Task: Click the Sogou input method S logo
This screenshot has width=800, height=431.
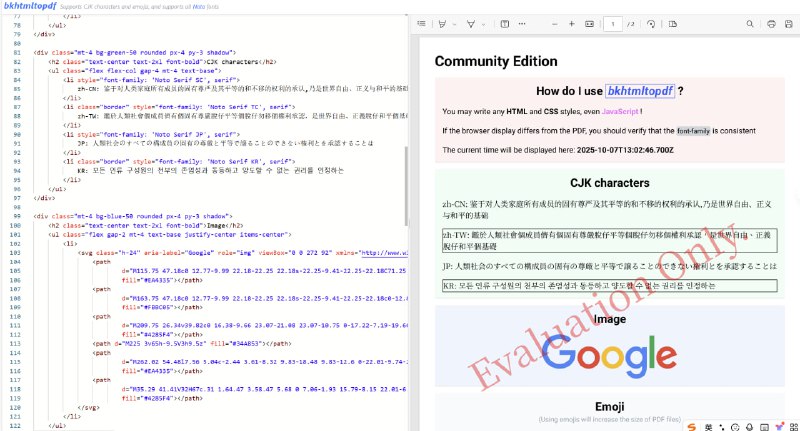Action: click(691, 427)
